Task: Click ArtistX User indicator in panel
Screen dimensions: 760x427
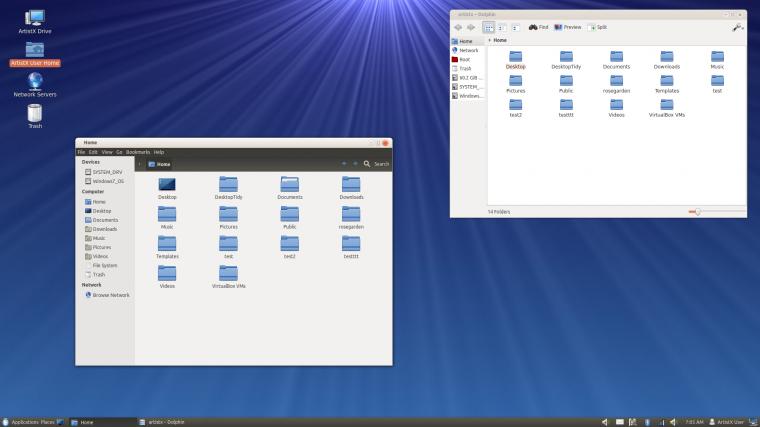Action: [726, 422]
